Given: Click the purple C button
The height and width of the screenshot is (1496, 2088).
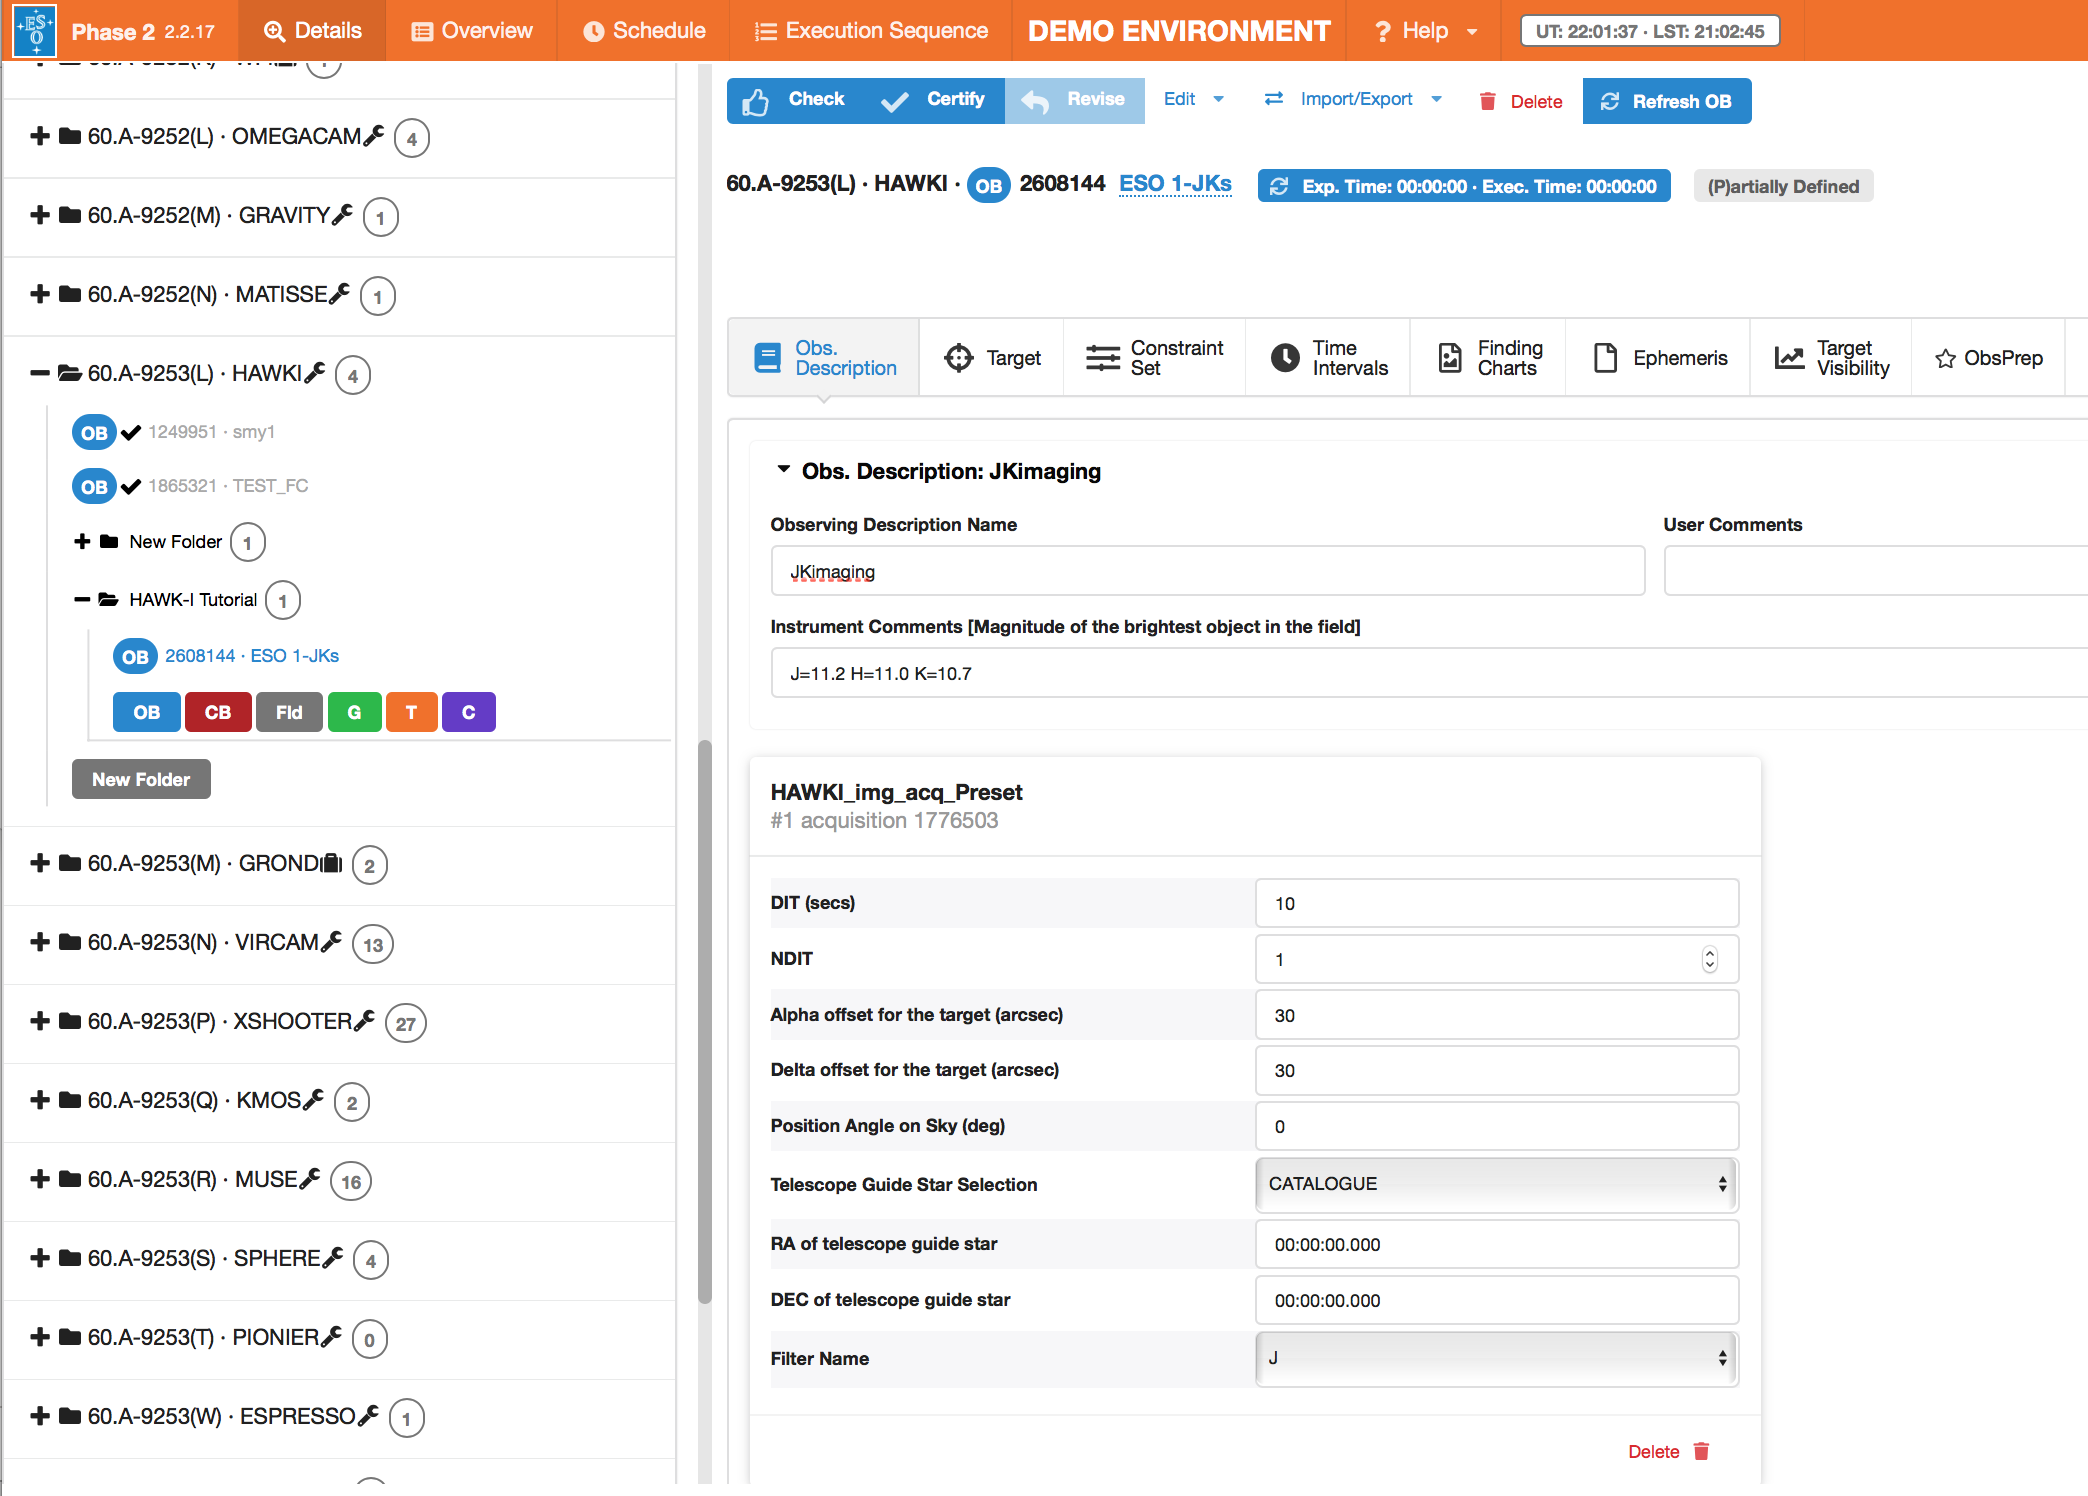Looking at the screenshot, I should point(468,712).
